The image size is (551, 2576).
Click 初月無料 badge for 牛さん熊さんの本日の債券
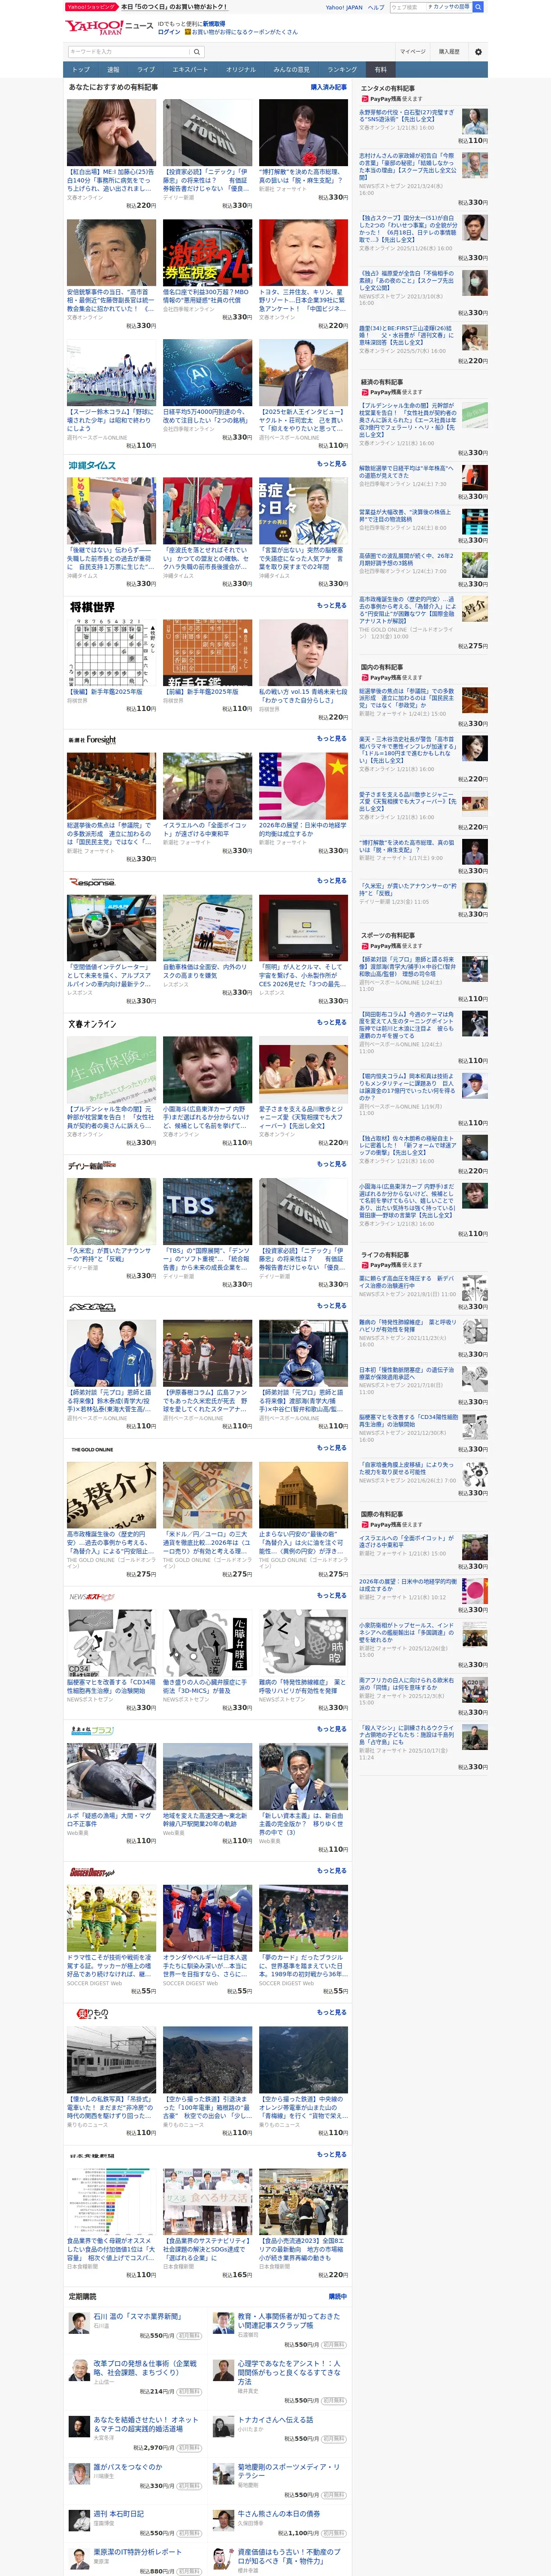tap(334, 2533)
